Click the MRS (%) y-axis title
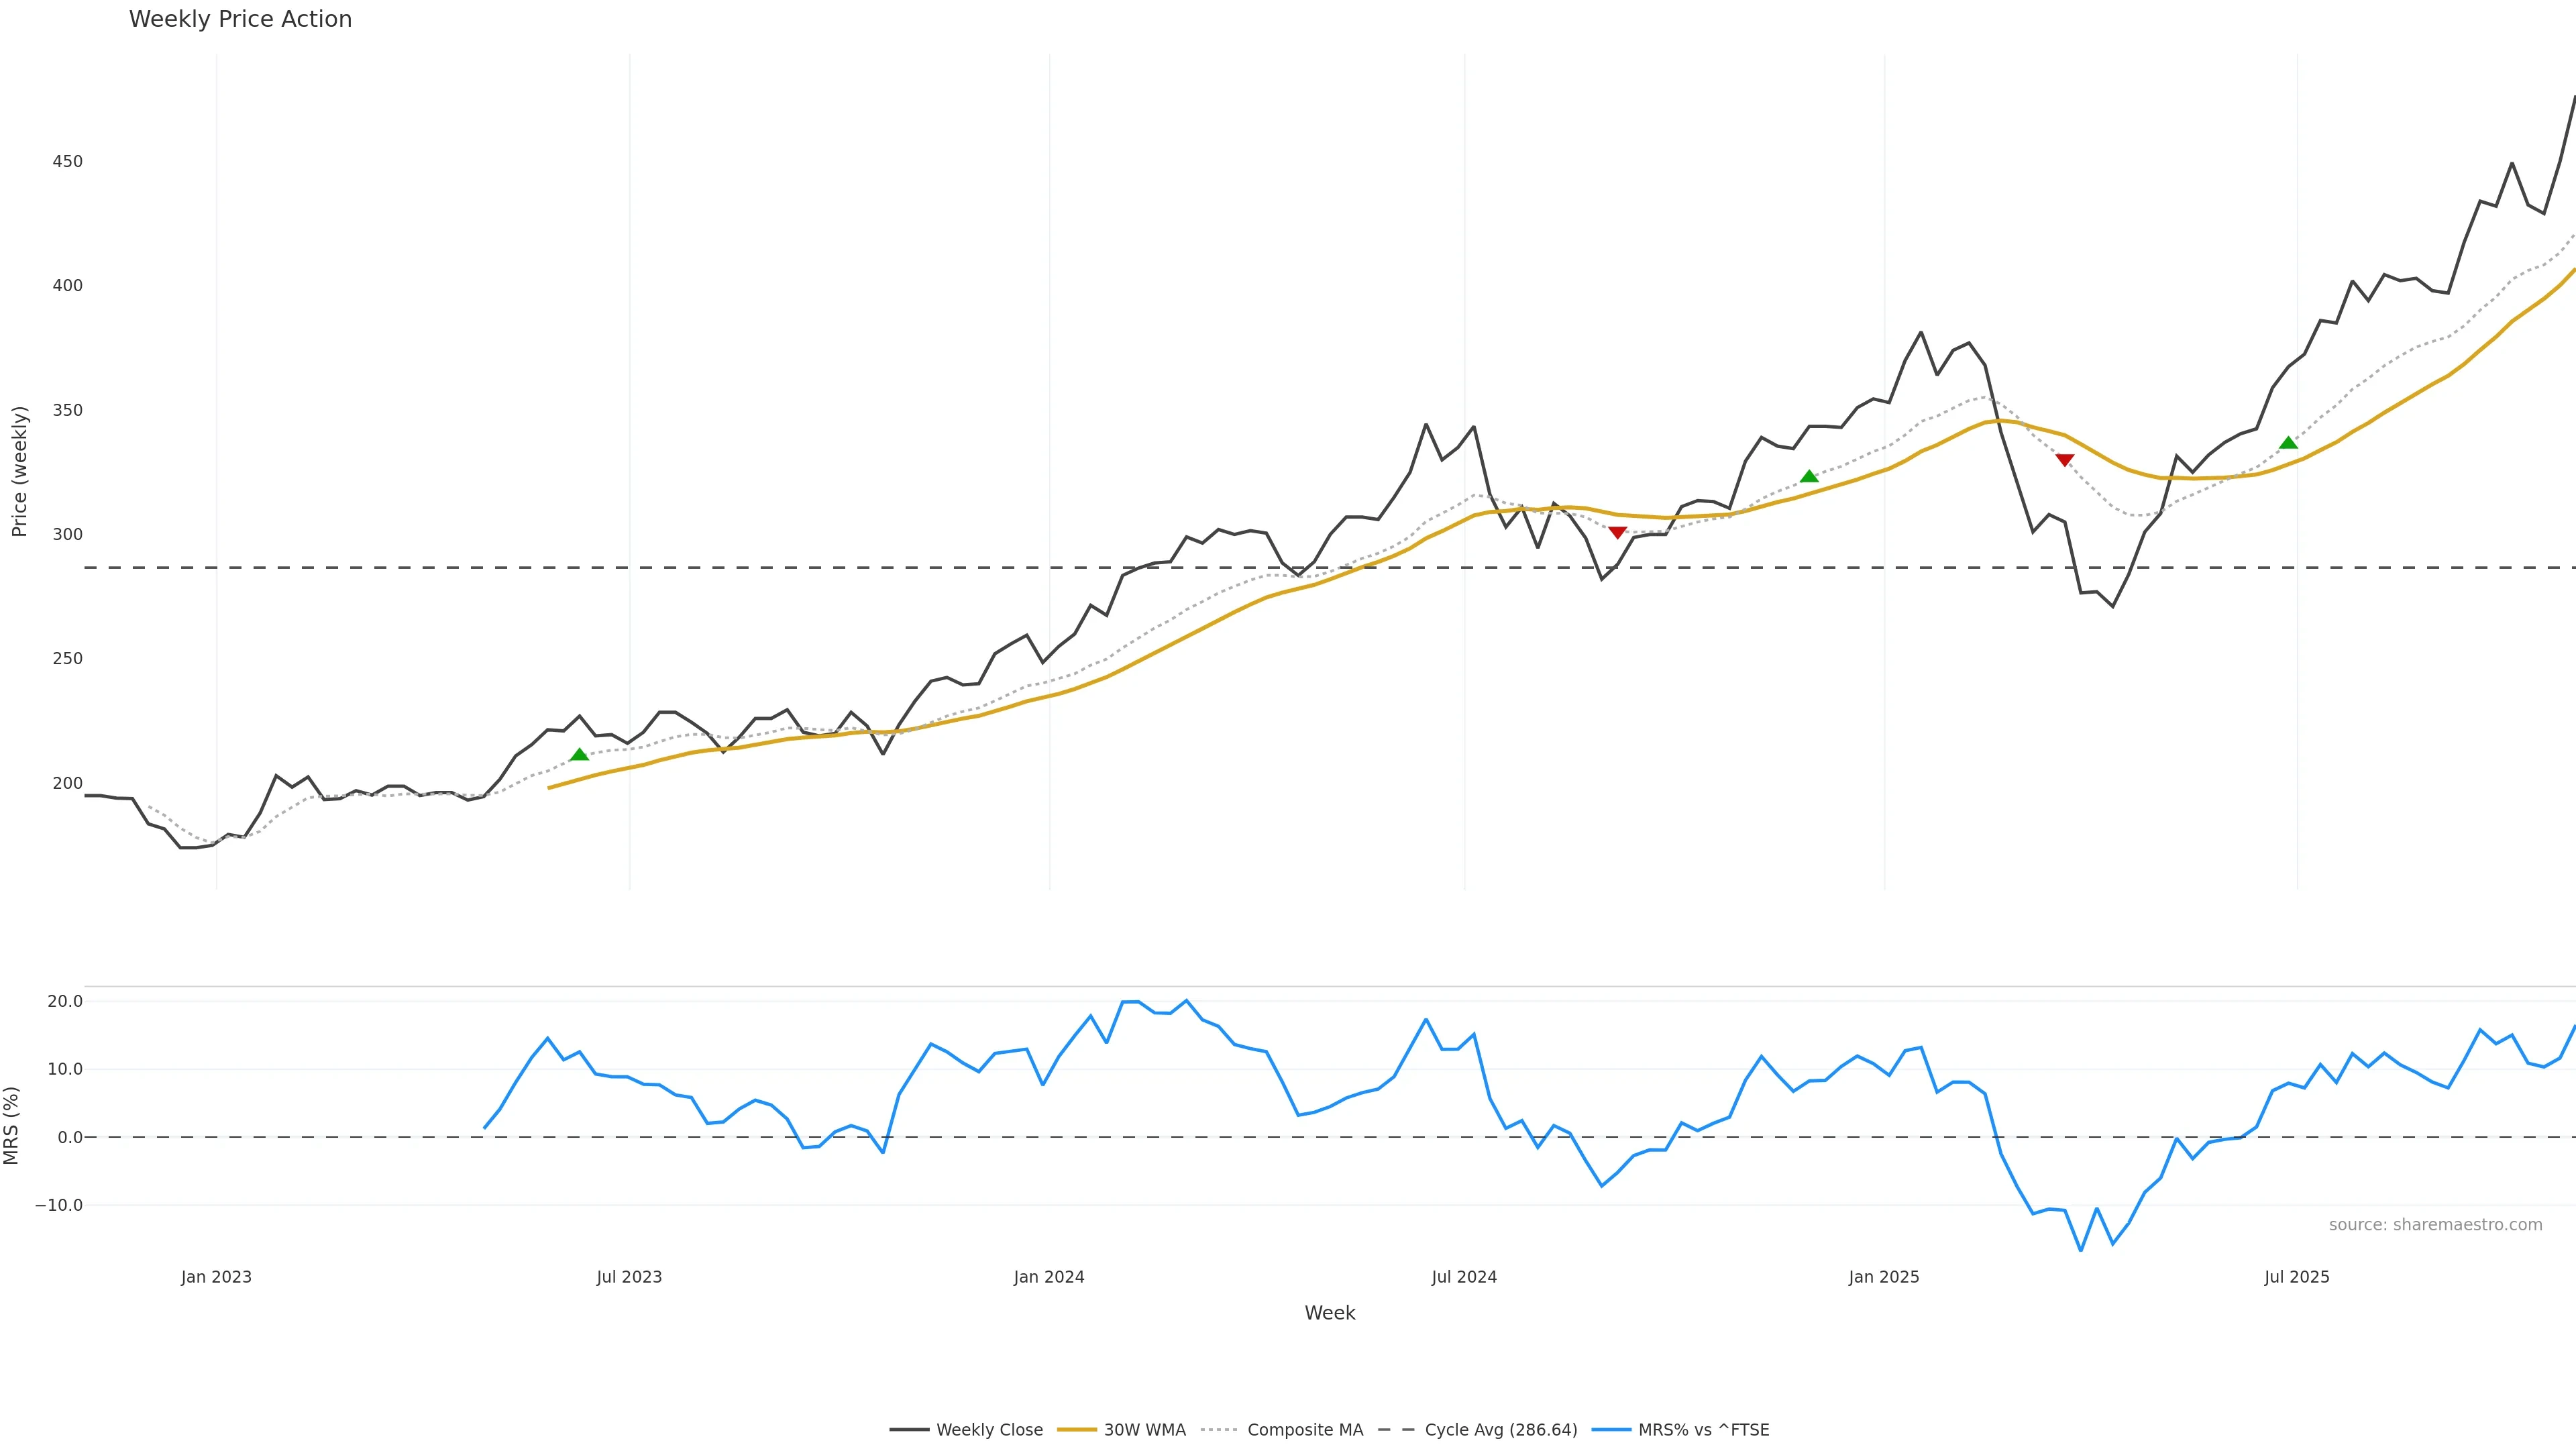 tap(12, 1125)
